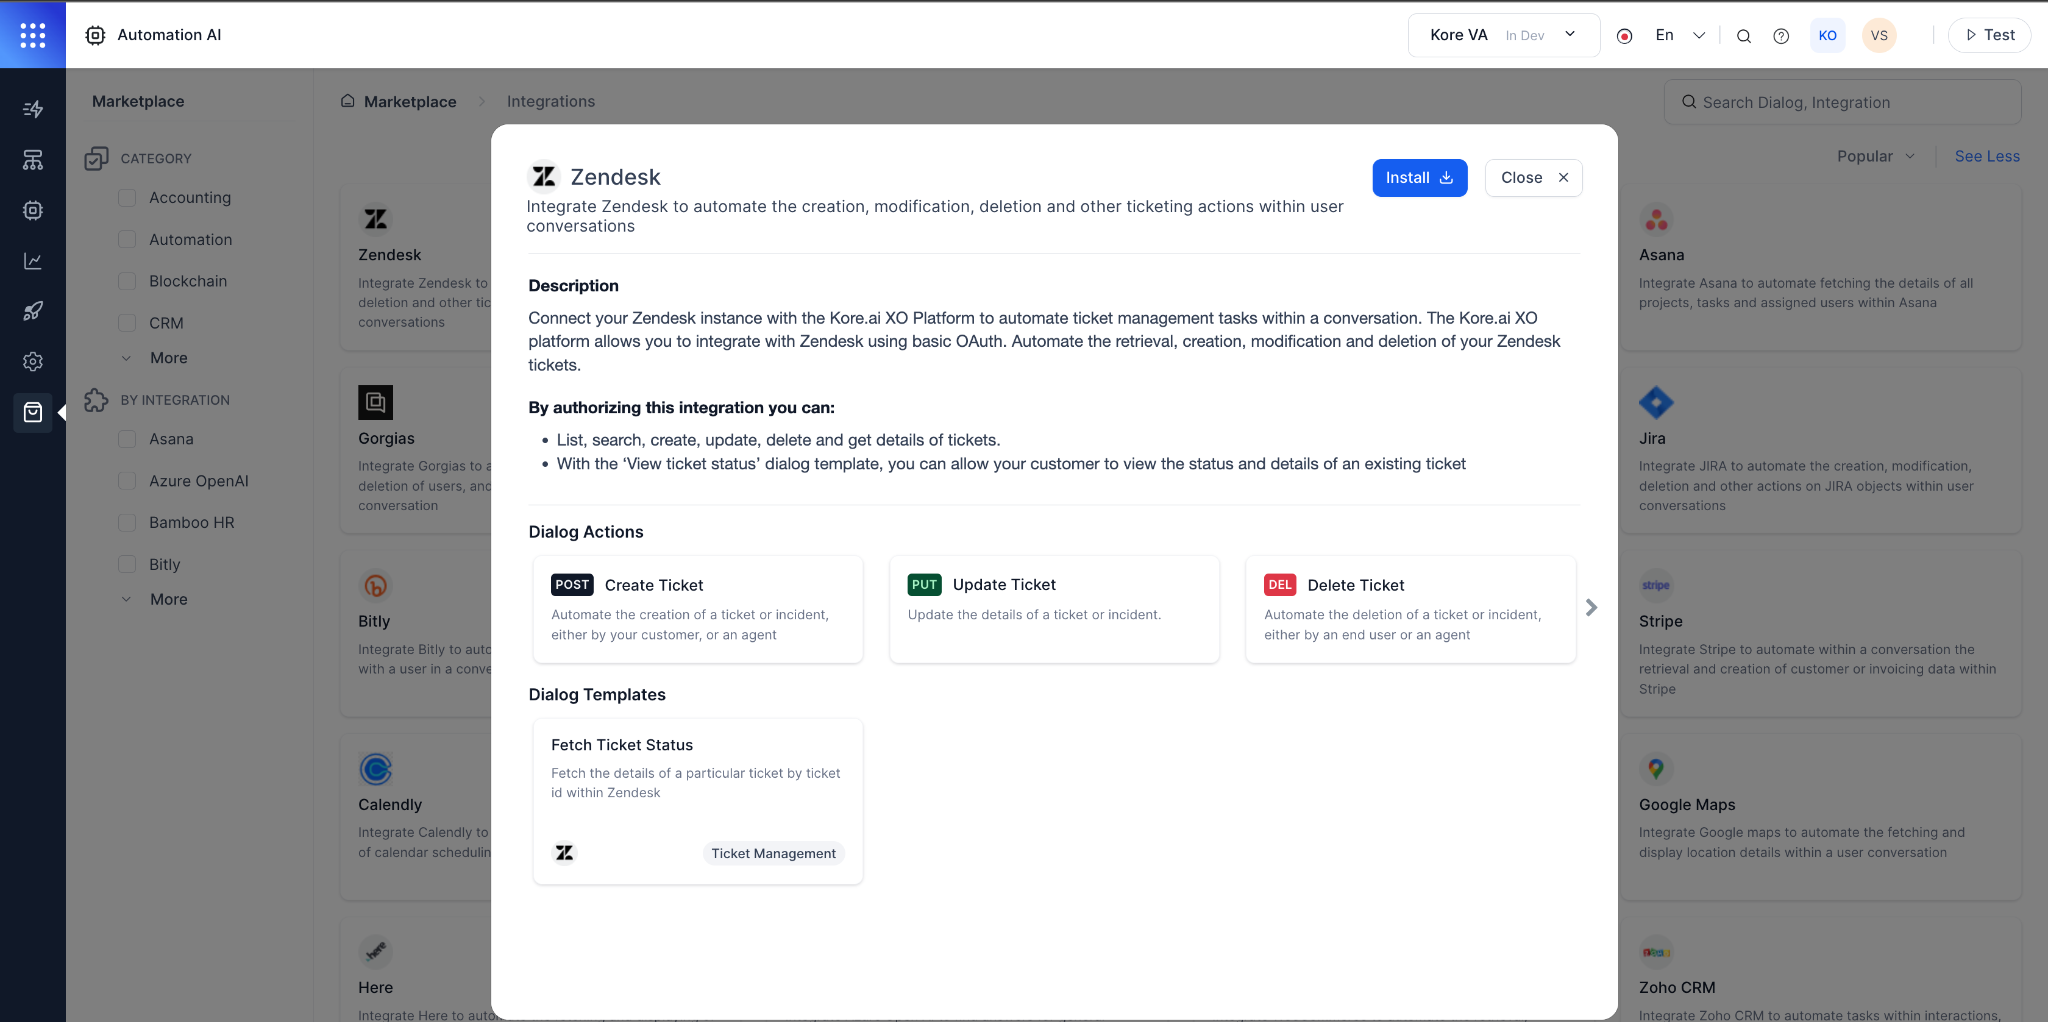The image size is (2048, 1022).
Task: Open the Popular sort dropdown
Action: (1874, 156)
